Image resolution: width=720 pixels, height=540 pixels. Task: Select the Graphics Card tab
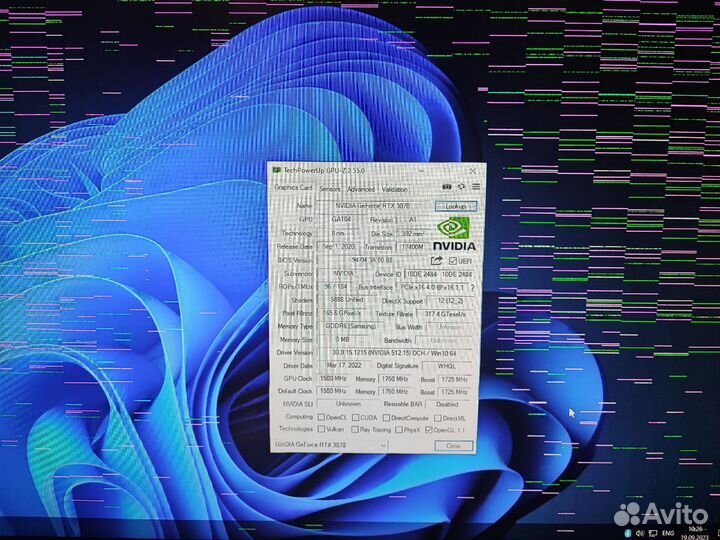point(293,187)
